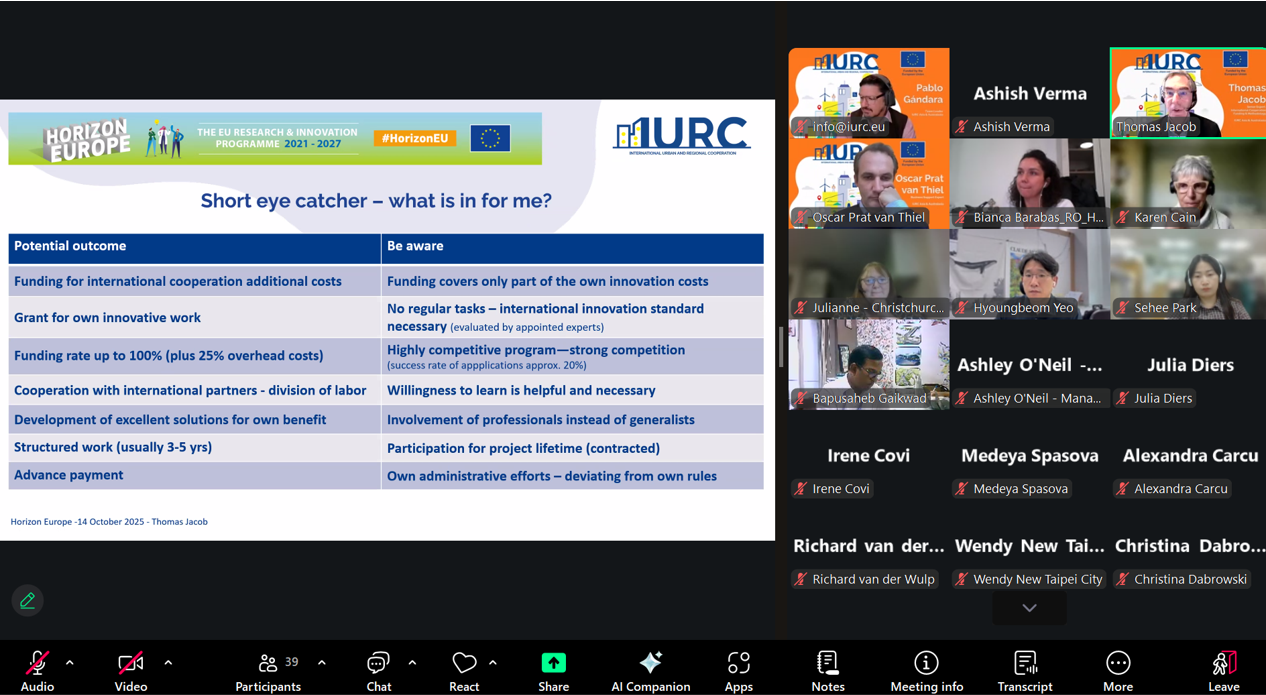The image size is (1266, 695).
Task: Click the green Share screen button
Action: tap(553, 670)
